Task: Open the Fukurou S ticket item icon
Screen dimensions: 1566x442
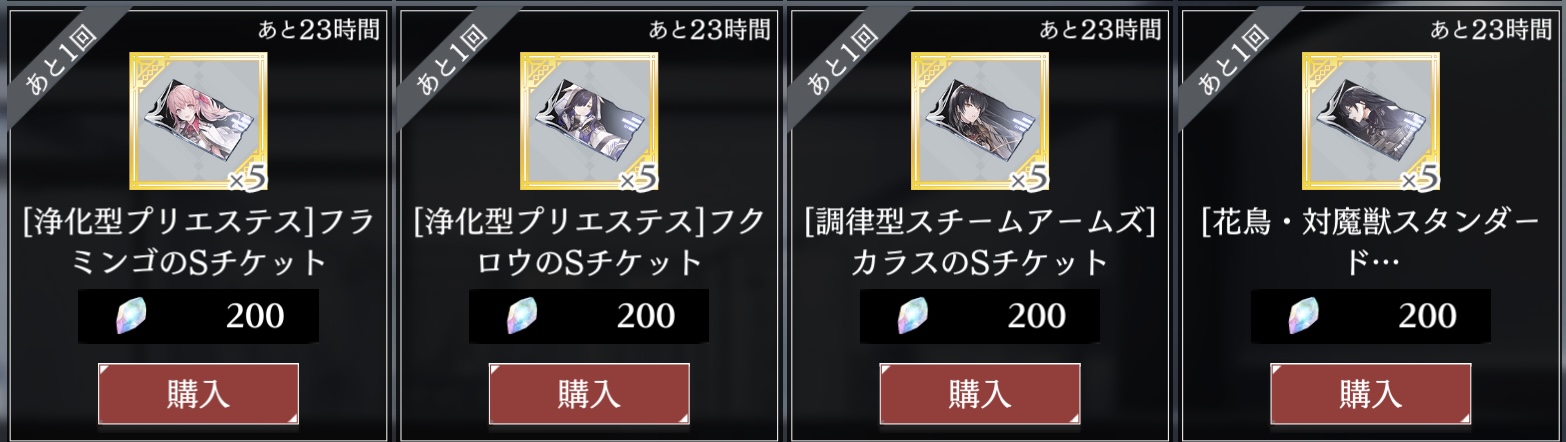Action: coord(589,121)
